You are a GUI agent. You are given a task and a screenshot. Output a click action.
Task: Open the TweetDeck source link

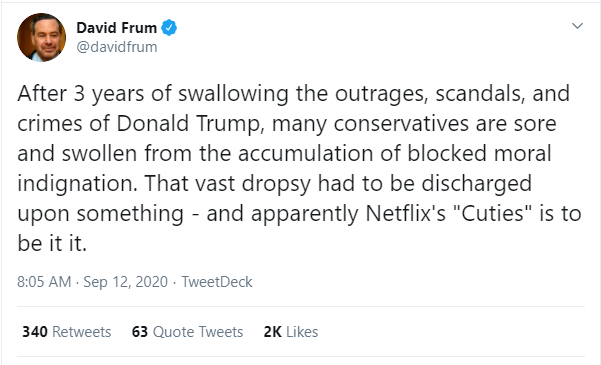coord(217,282)
